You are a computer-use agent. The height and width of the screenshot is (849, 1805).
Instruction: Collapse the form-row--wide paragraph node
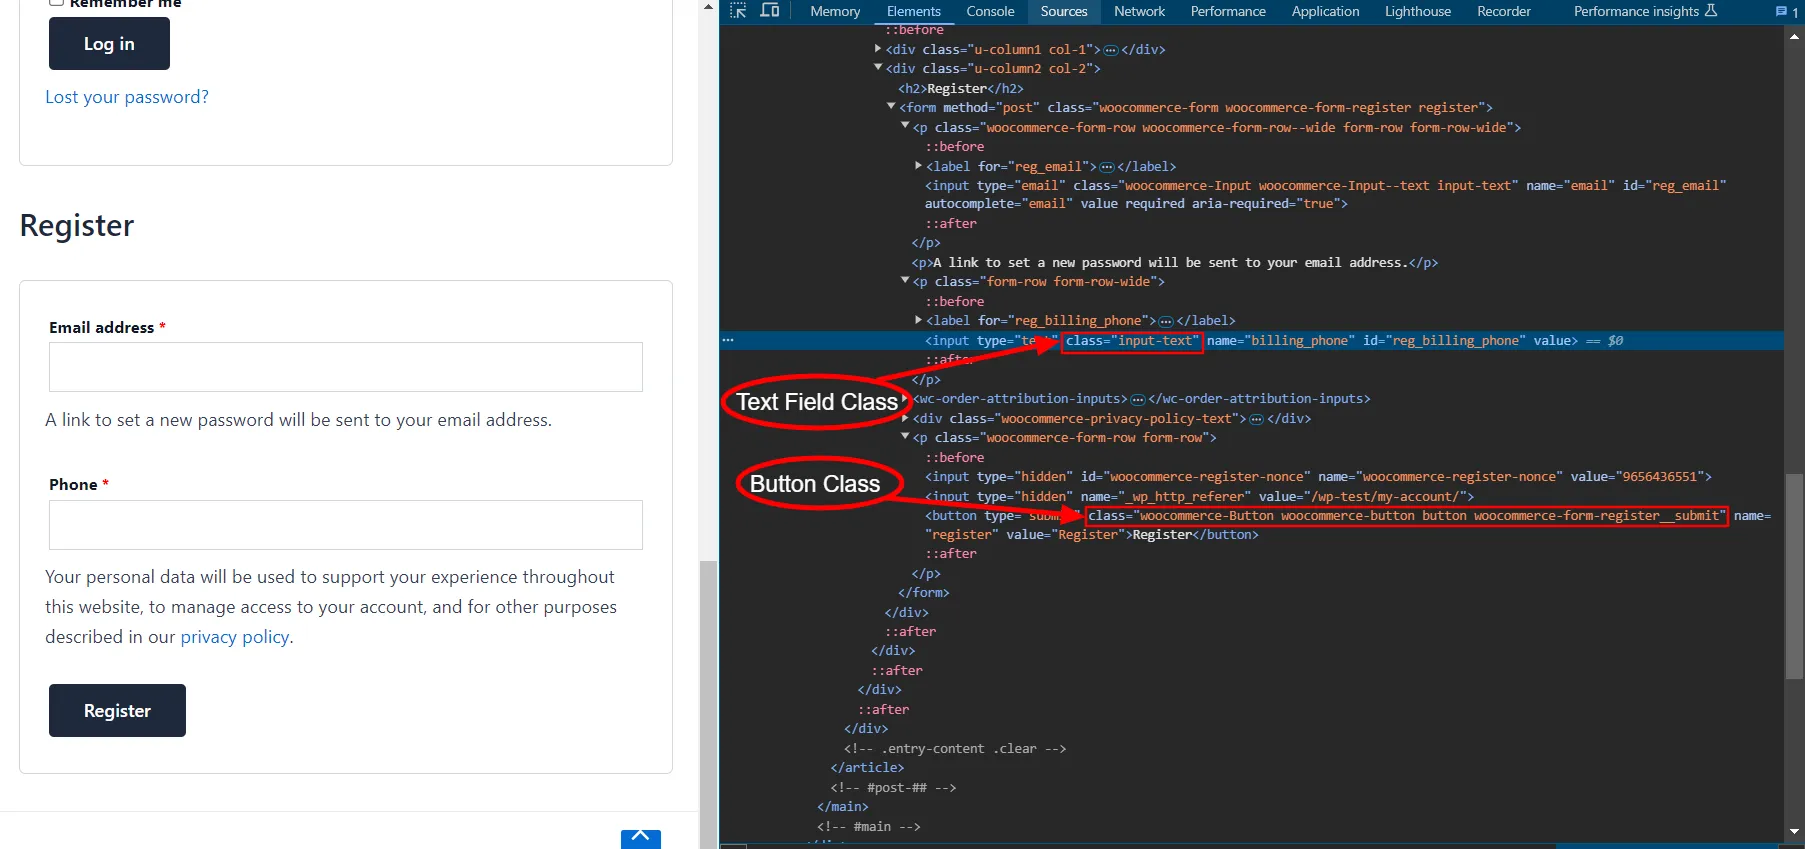[905, 127]
